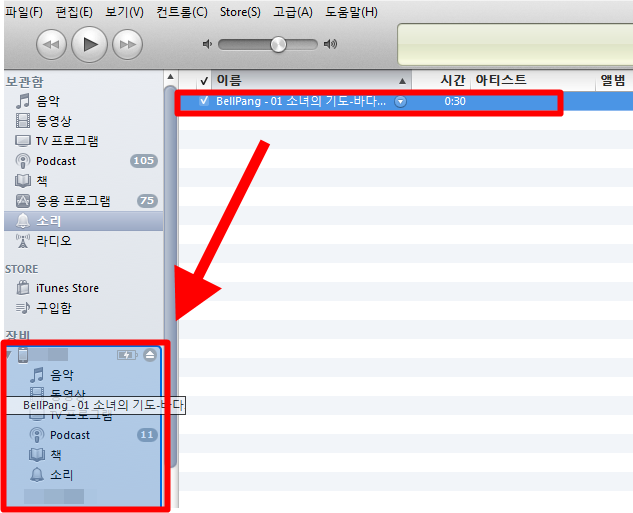Open the 컨트롤(C) menu
The height and width of the screenshot is (513, 633).
click(182, 12)
